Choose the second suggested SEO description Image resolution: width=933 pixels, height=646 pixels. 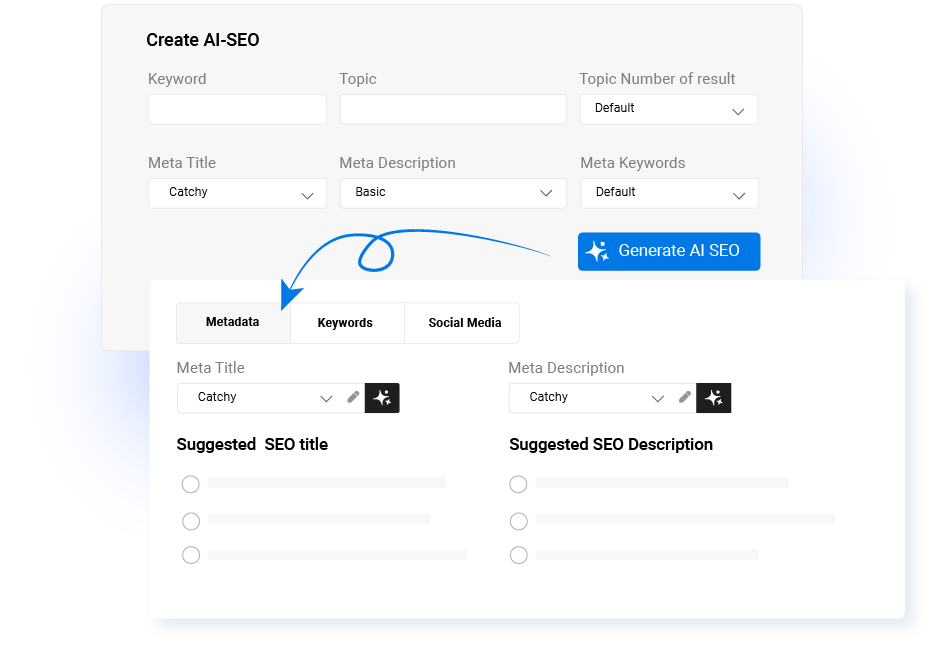point(518,521)
